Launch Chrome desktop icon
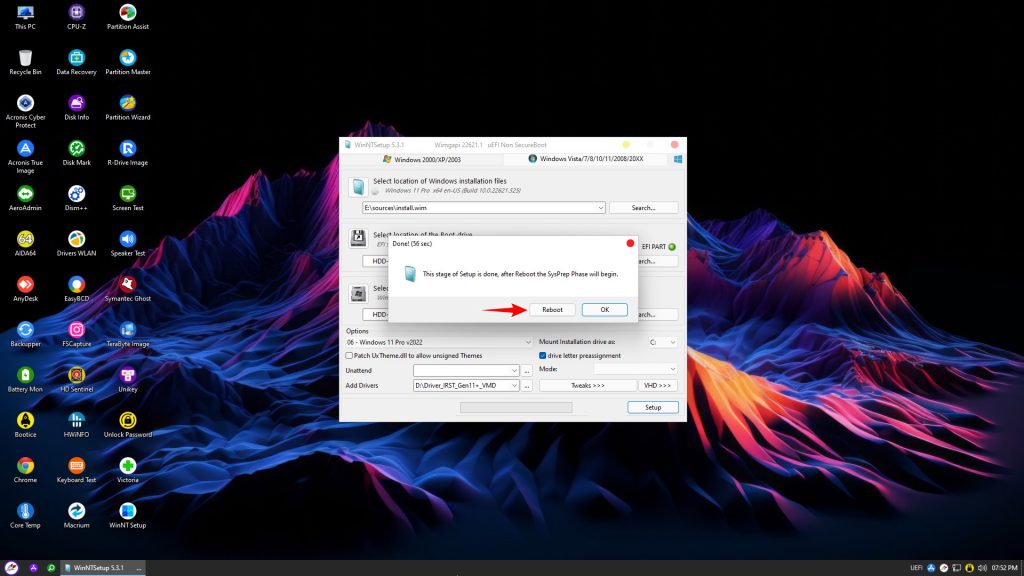Viewport: 1024px width, 576px height. 25,470
